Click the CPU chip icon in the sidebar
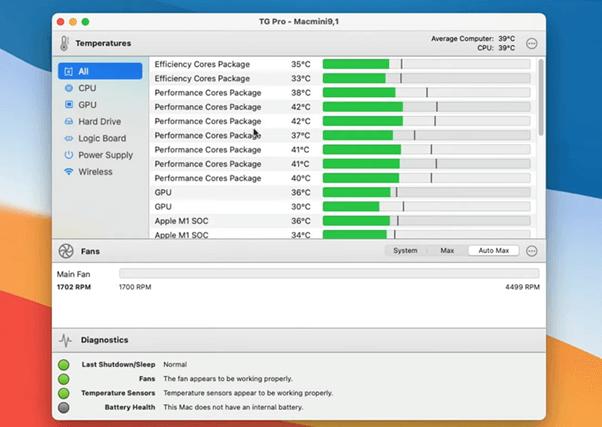The image size is (602, 427). (x=69, y=88)
